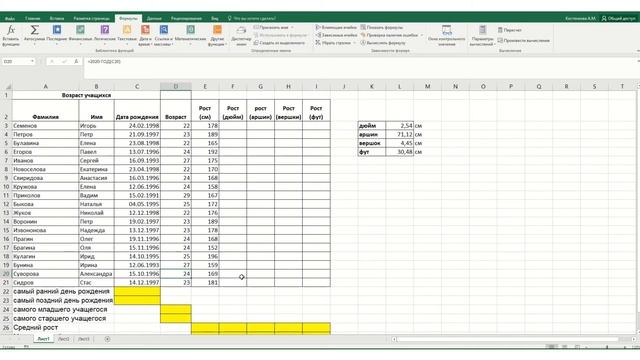Screen dimensions: 640x360
Task: Add a new sheet with plus button
Action: pos(107,339)
